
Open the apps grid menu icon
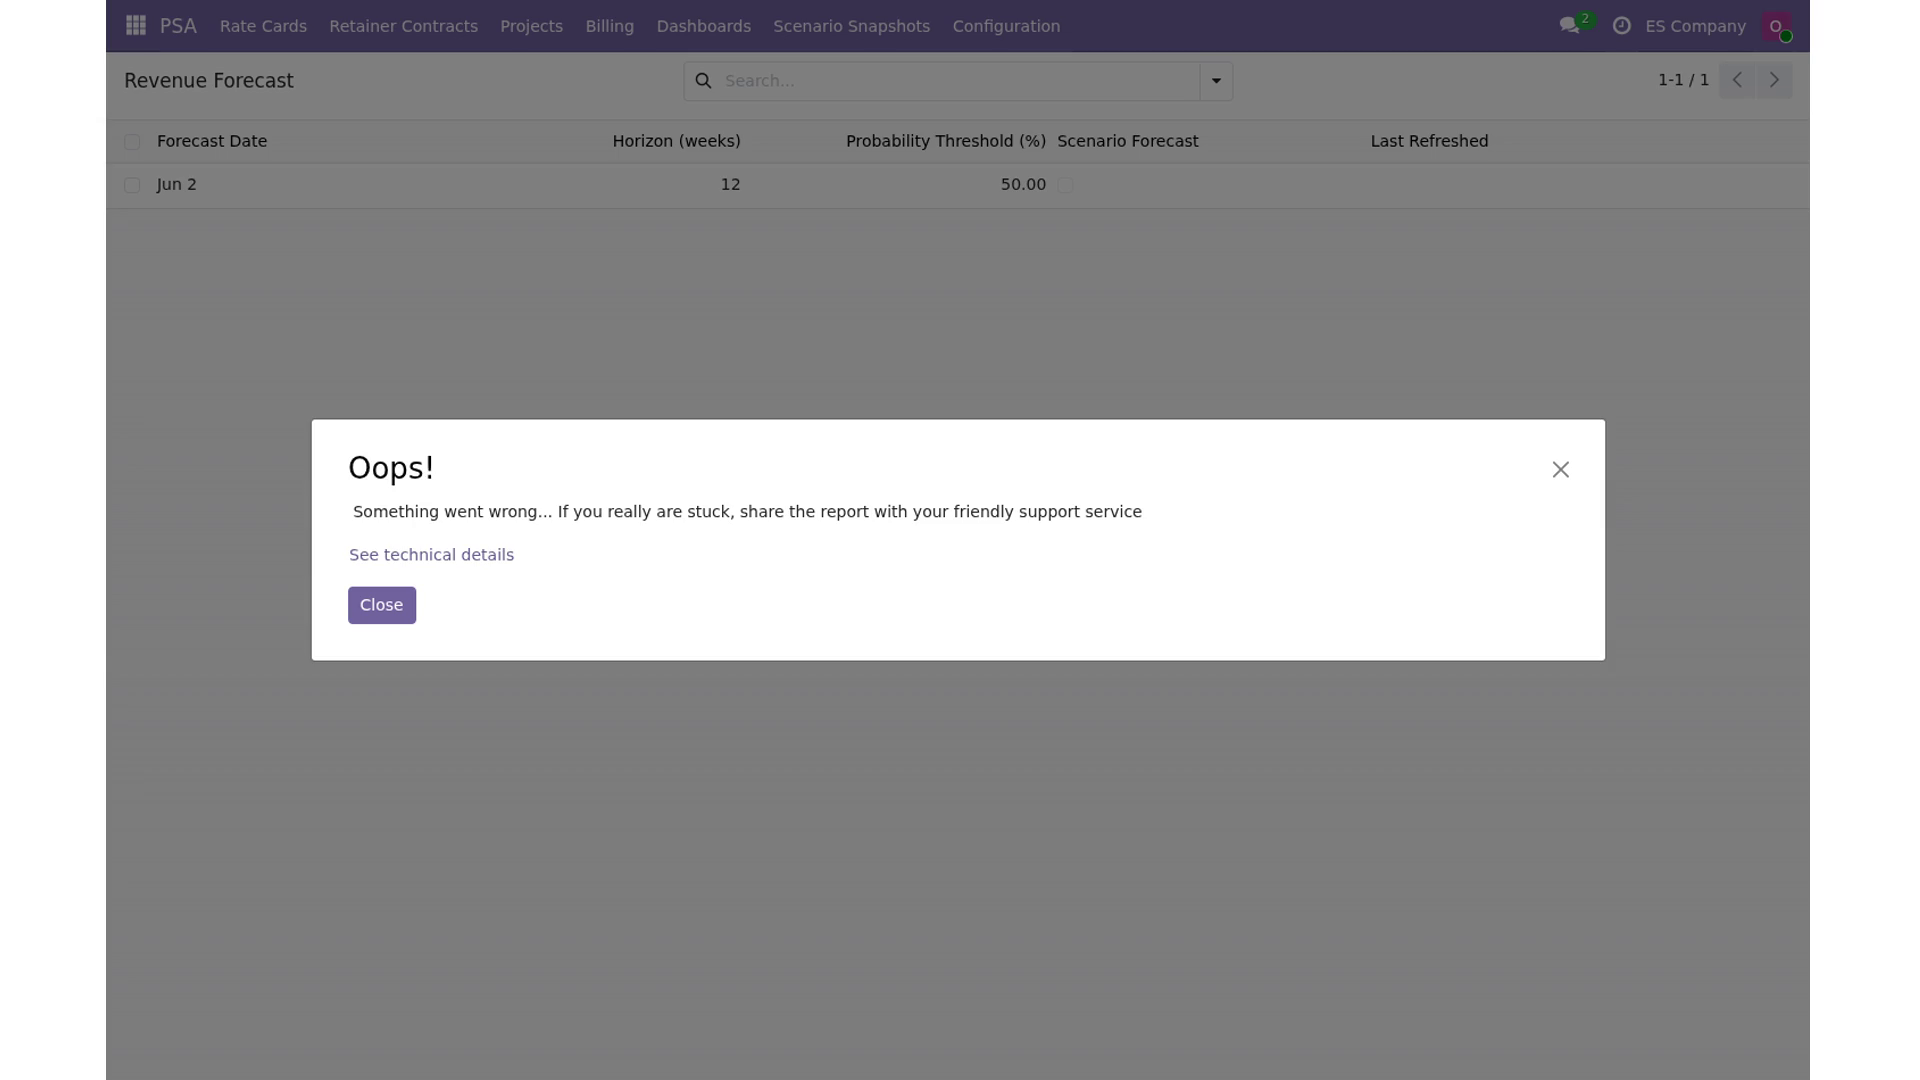[x=136, y=26]
